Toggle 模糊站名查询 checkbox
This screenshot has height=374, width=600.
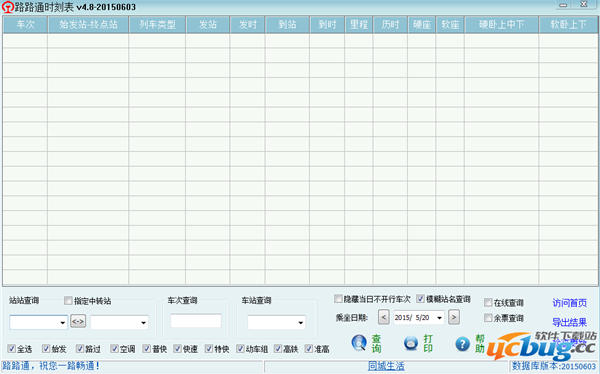(421, 299)
